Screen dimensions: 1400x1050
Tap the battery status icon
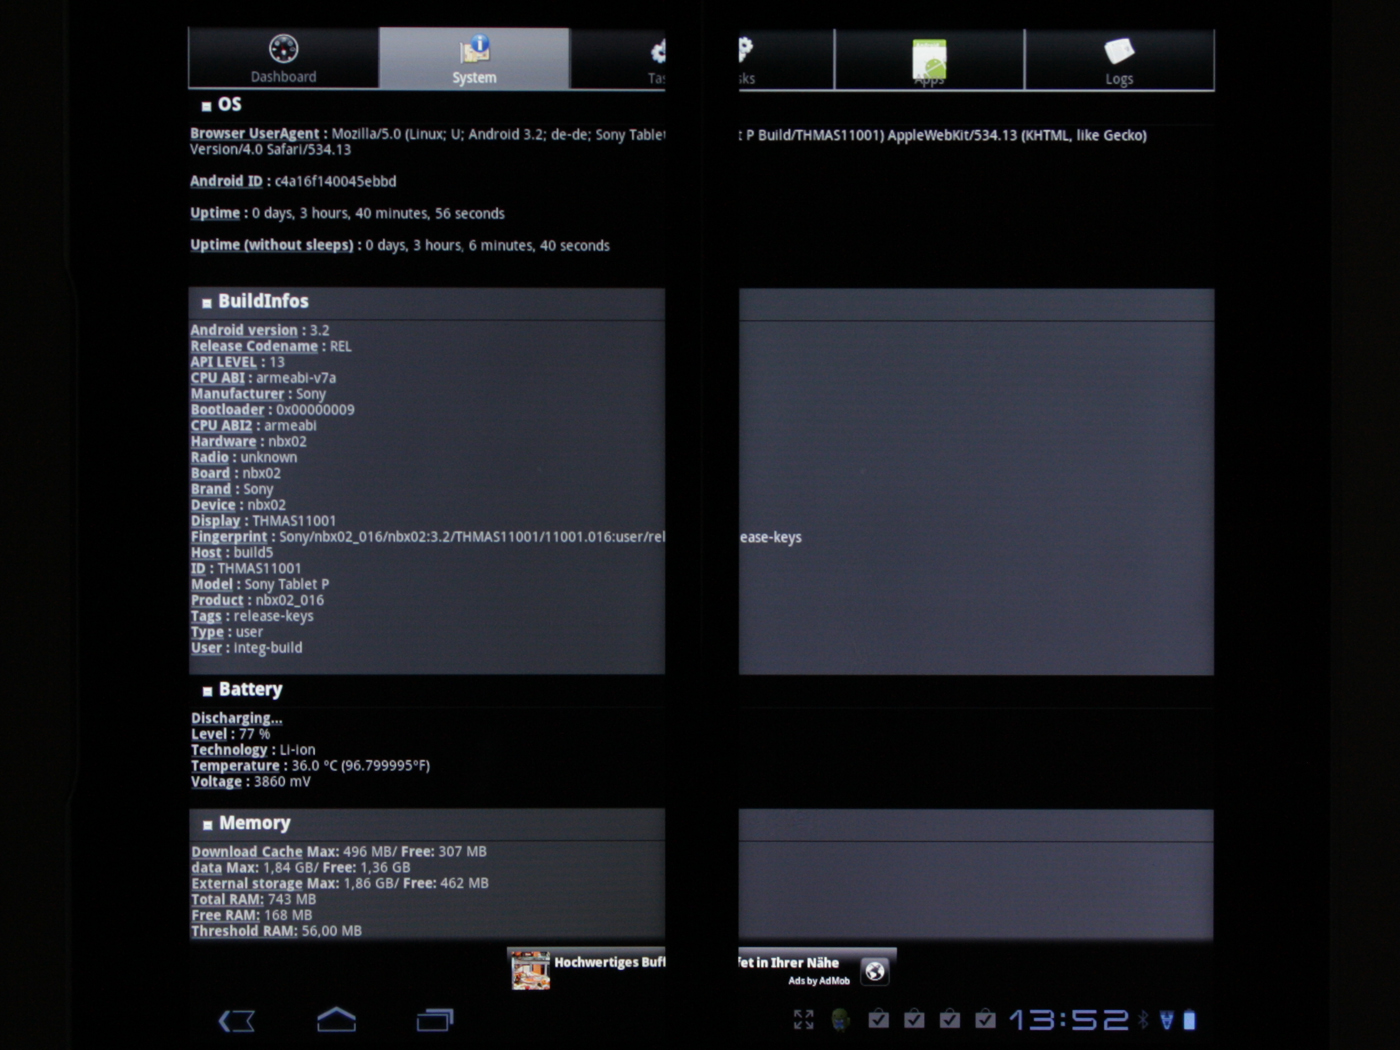tap(1189, 1019)
